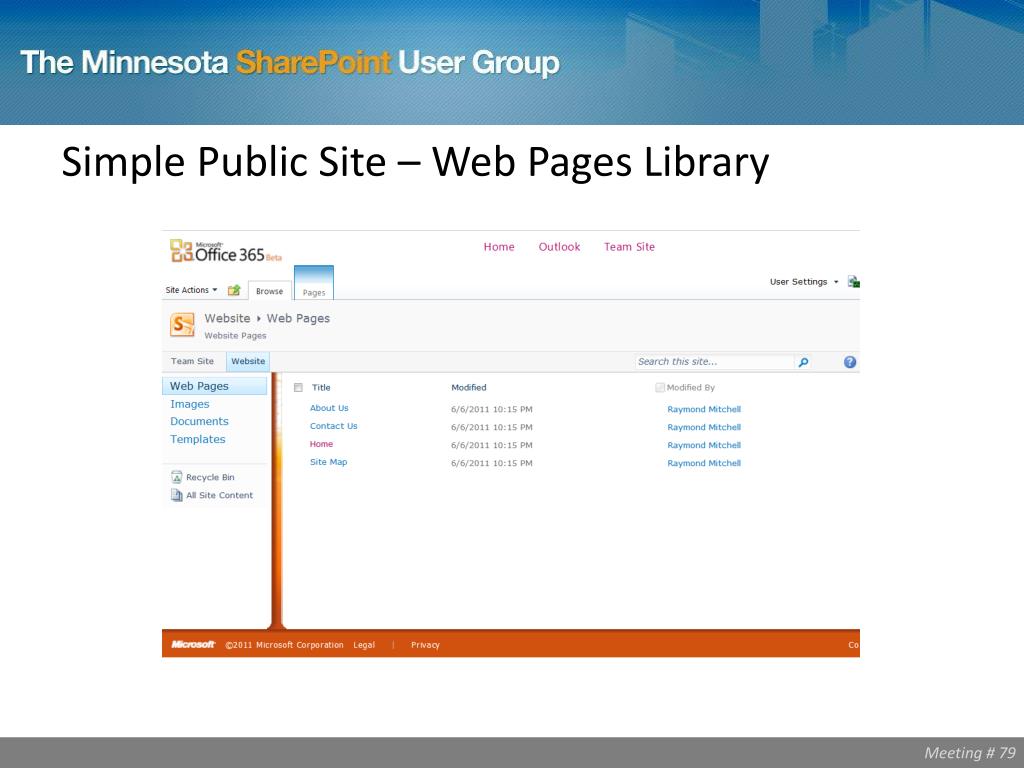Click the SharePoint site logo icon
The height and width of the screenshot is (768, 1024).
[182, 325]
